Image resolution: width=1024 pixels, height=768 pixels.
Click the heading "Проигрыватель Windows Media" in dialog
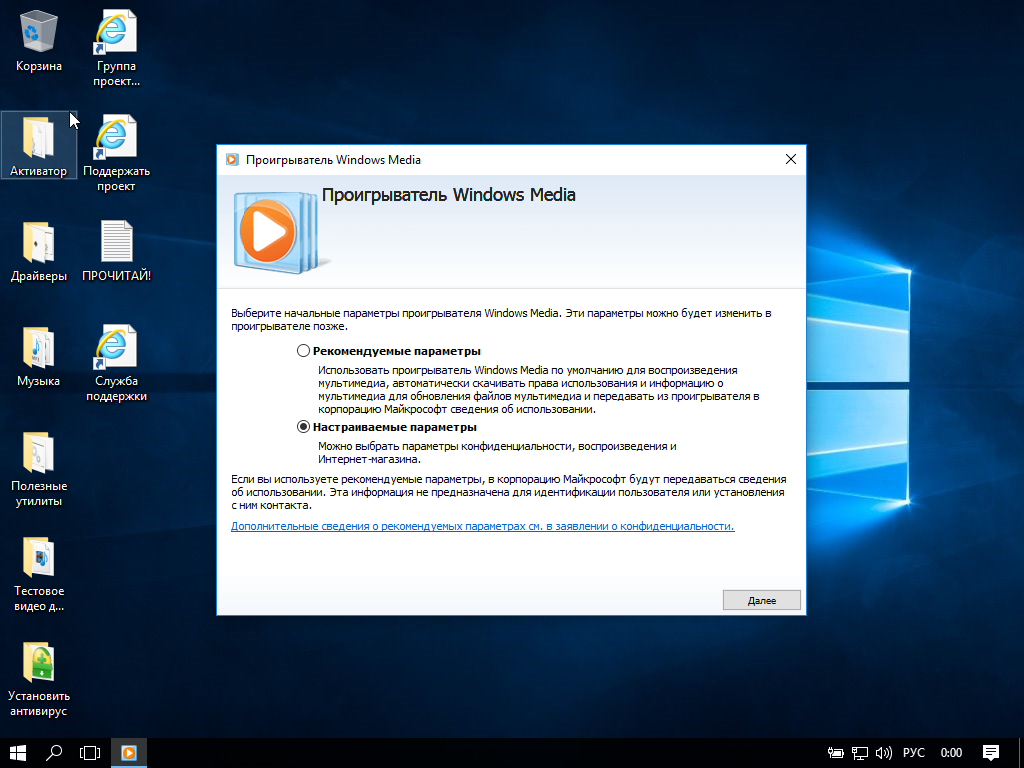(x=449, y=195)
